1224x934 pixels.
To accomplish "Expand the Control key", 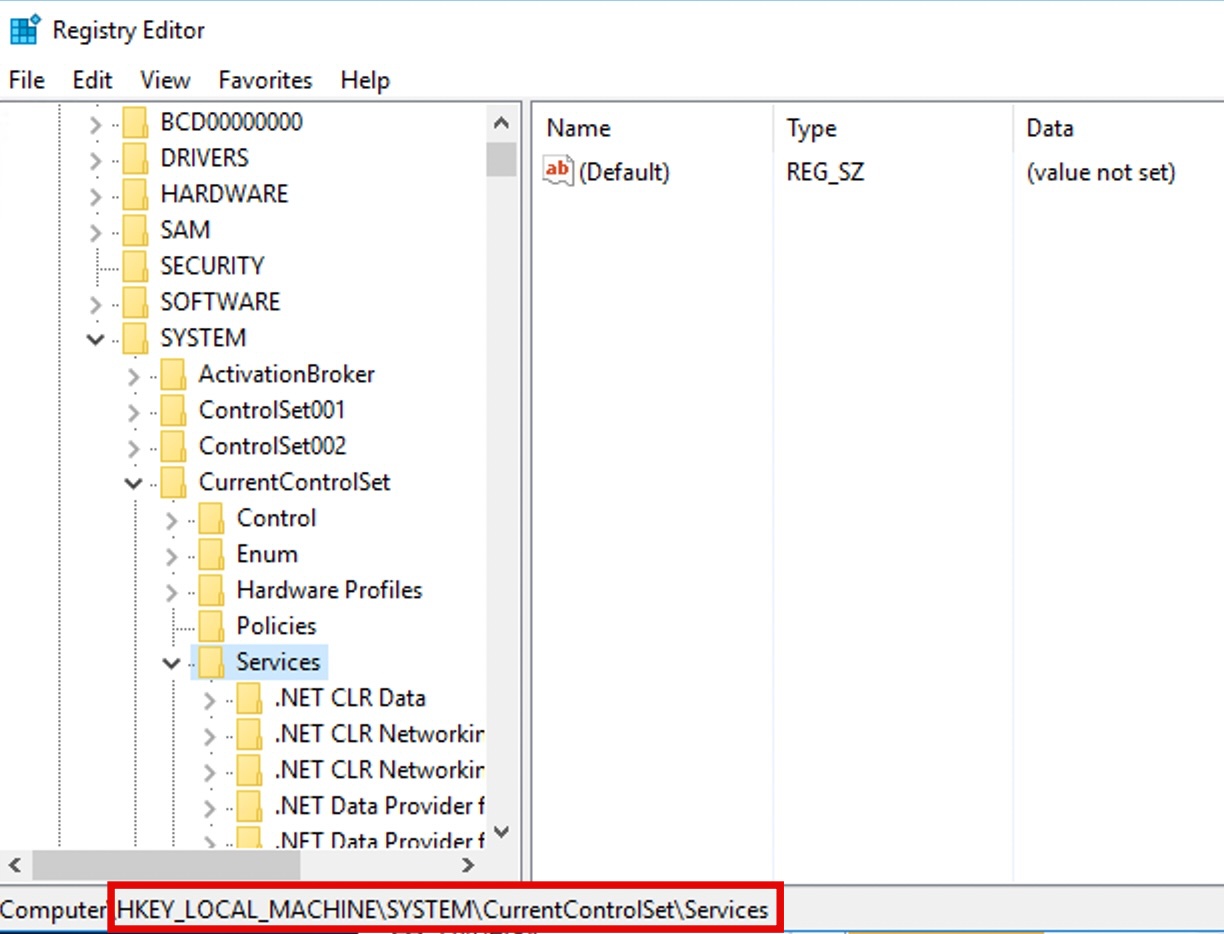I will (171, 521).
